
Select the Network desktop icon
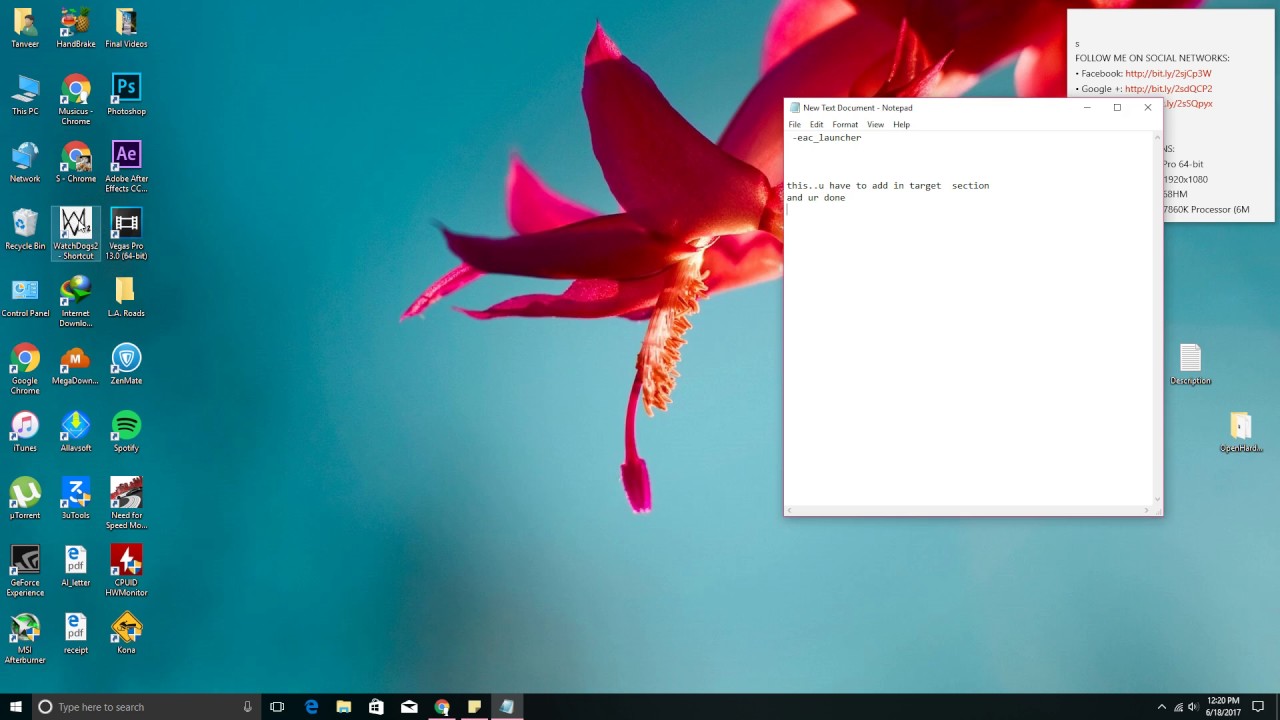(25, 162)
